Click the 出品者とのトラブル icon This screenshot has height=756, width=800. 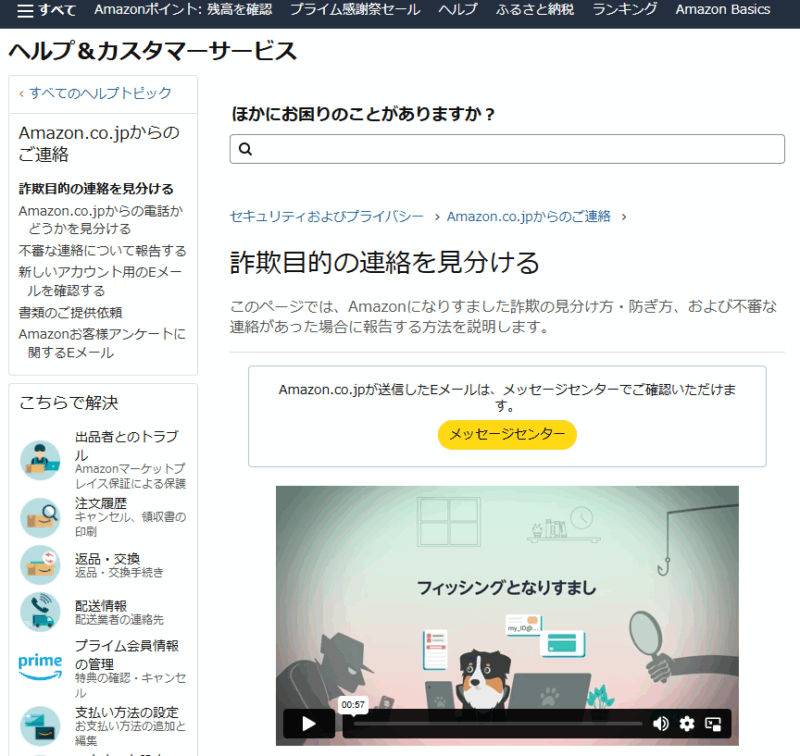[40, 460]
